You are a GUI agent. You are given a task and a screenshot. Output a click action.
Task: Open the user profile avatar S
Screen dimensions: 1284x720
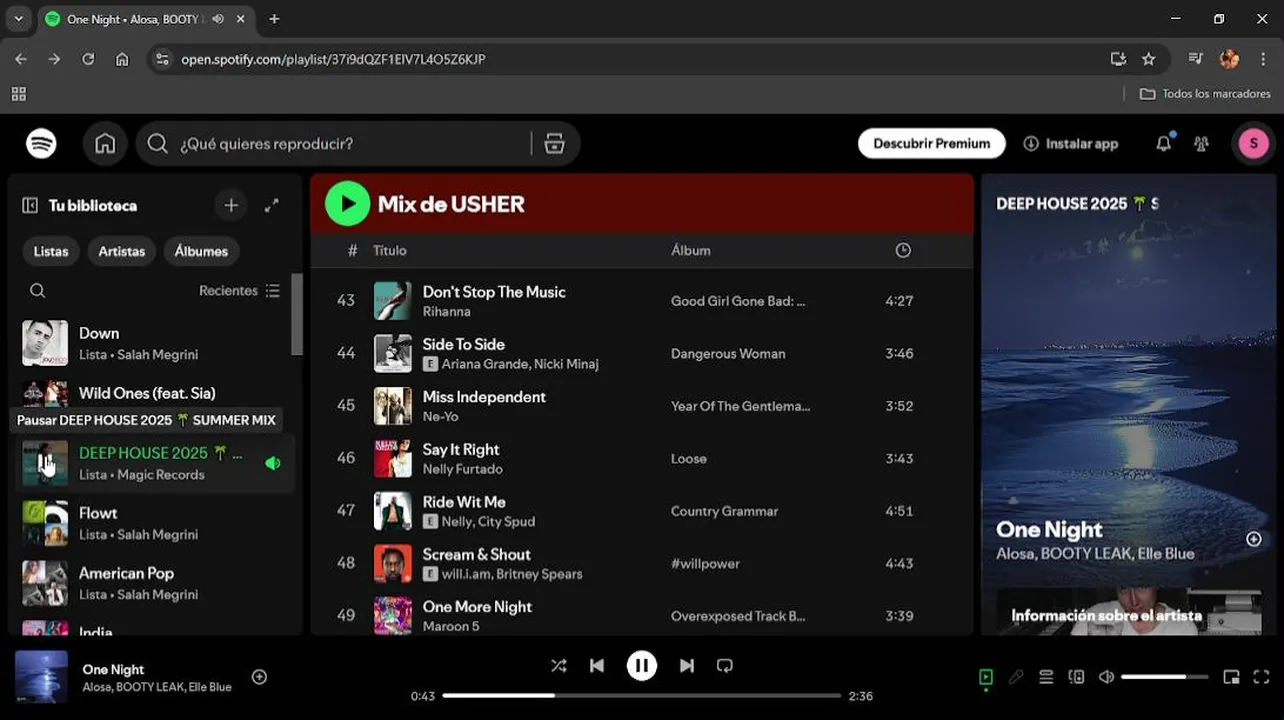pos(1253,144)
